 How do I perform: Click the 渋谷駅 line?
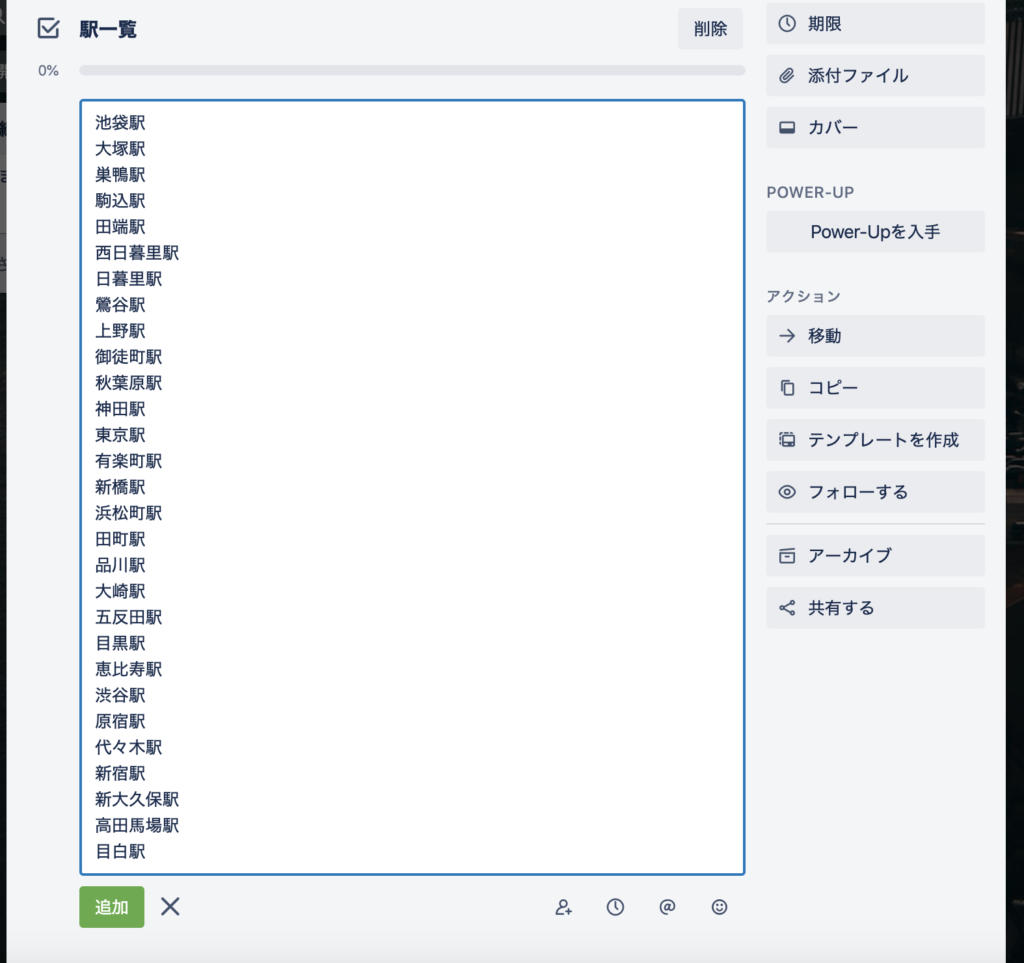click(120, 696)
